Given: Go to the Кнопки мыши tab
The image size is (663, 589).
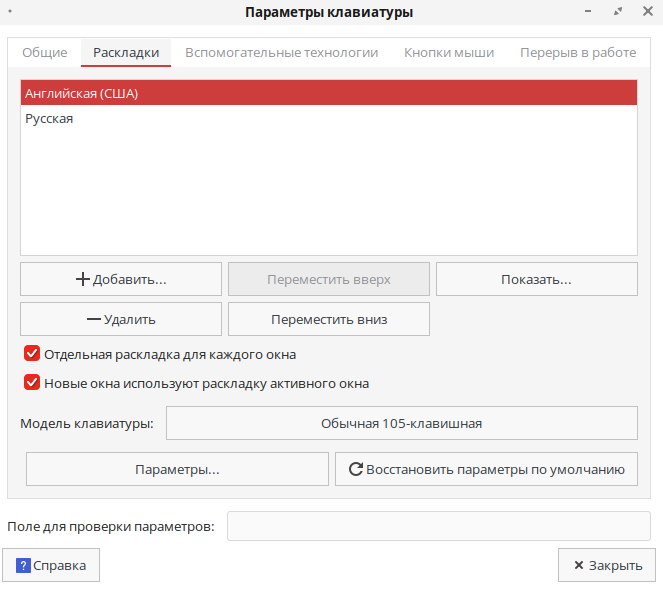Looking at the screenshot, I should click(x=448, y=52).
